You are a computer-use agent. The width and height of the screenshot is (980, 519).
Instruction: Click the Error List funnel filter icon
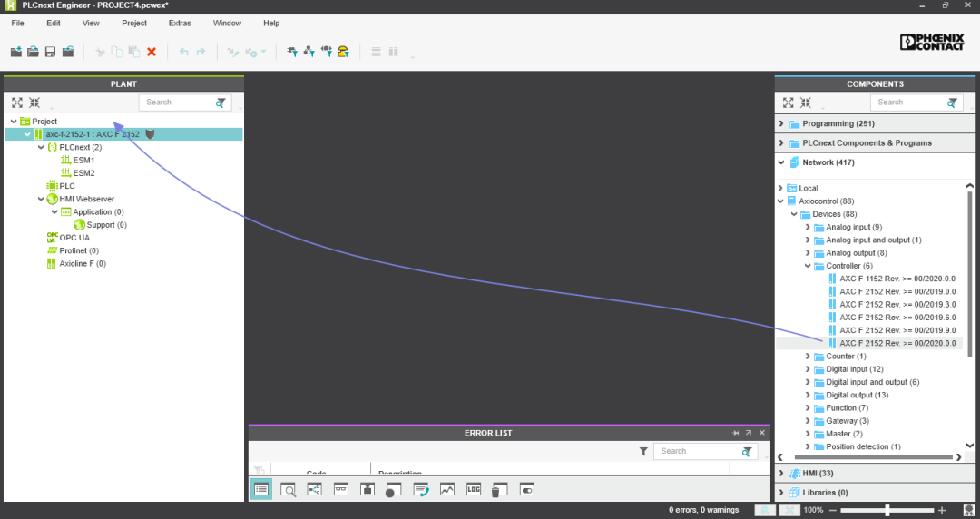coord(643,451)
